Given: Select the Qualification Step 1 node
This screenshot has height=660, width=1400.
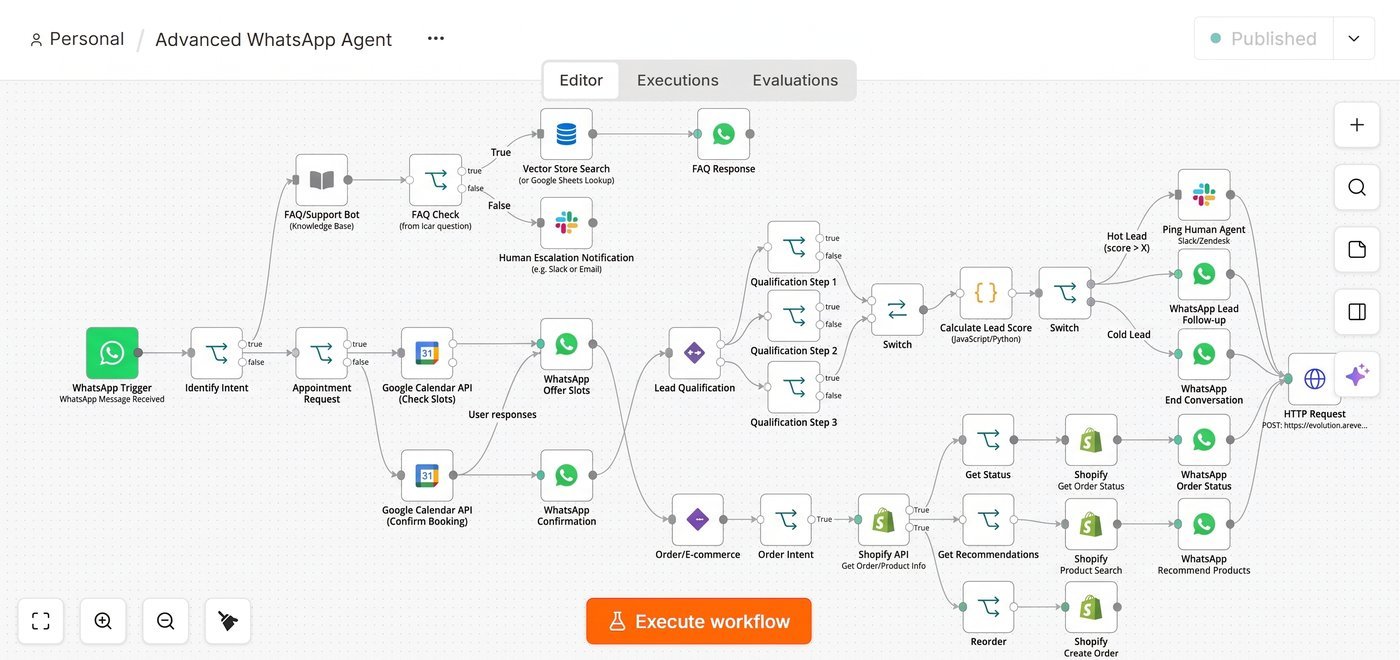Looking at the screenshot, I should tap(793, 247).
